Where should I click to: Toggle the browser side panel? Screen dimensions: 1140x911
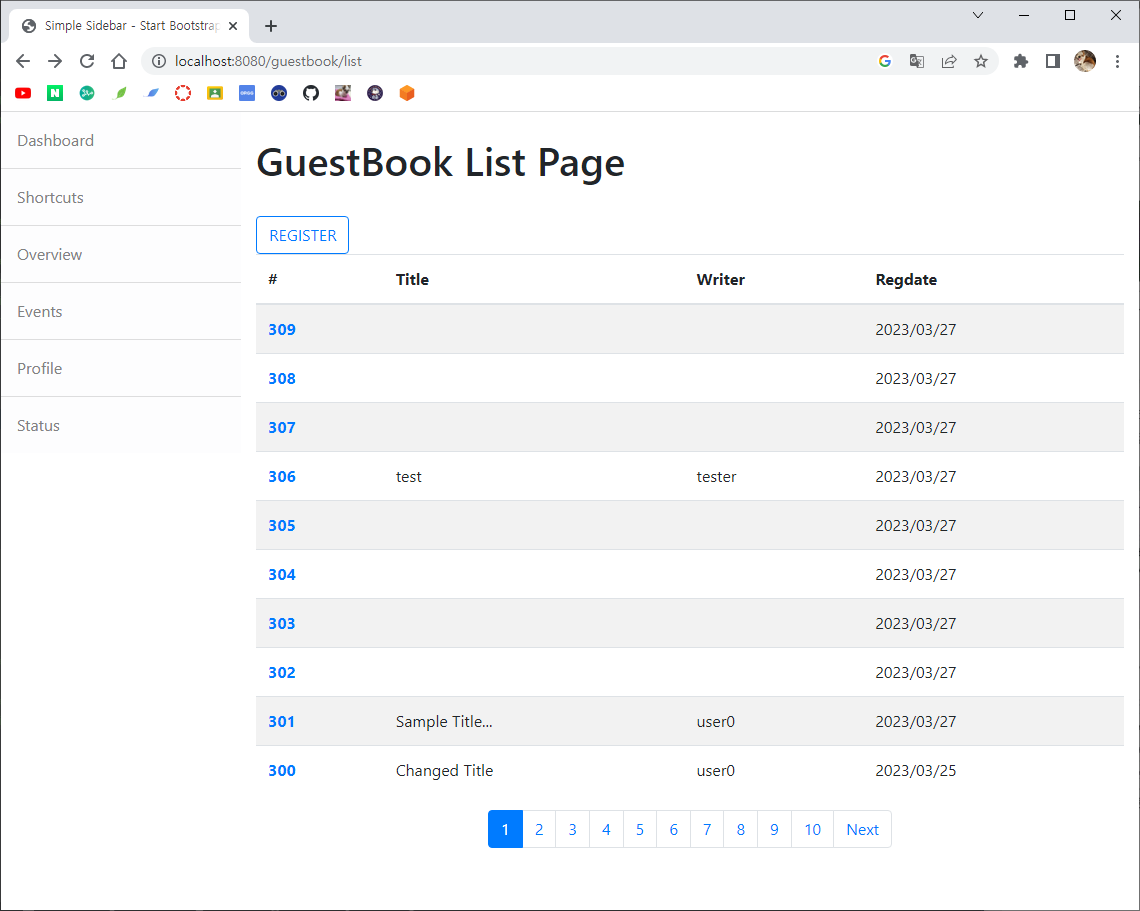point(1053,61)
